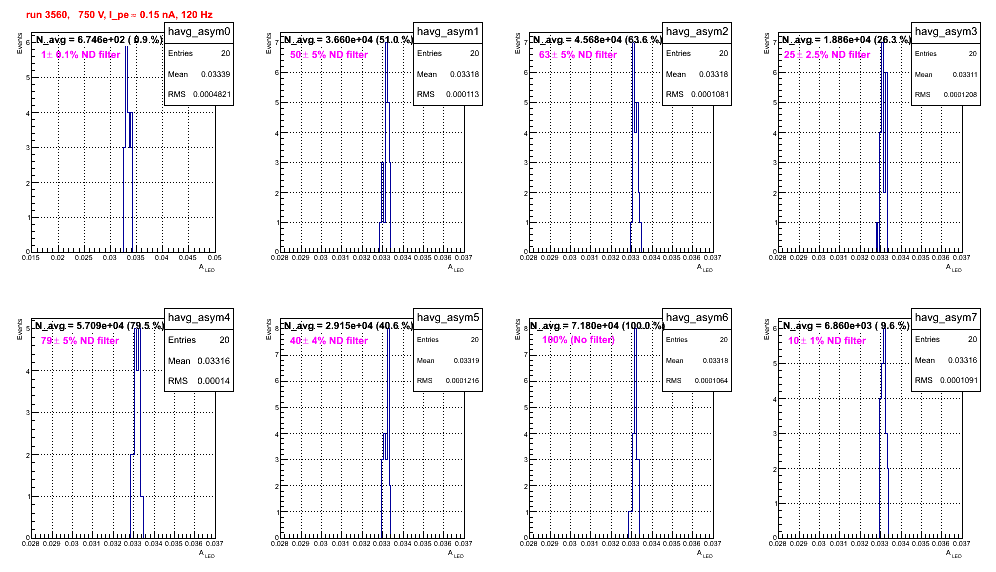The width and height of the screenshot is (996, 572).
Task: Click the N_avg = 7.180e+04 label
Action: pos(597,325)
